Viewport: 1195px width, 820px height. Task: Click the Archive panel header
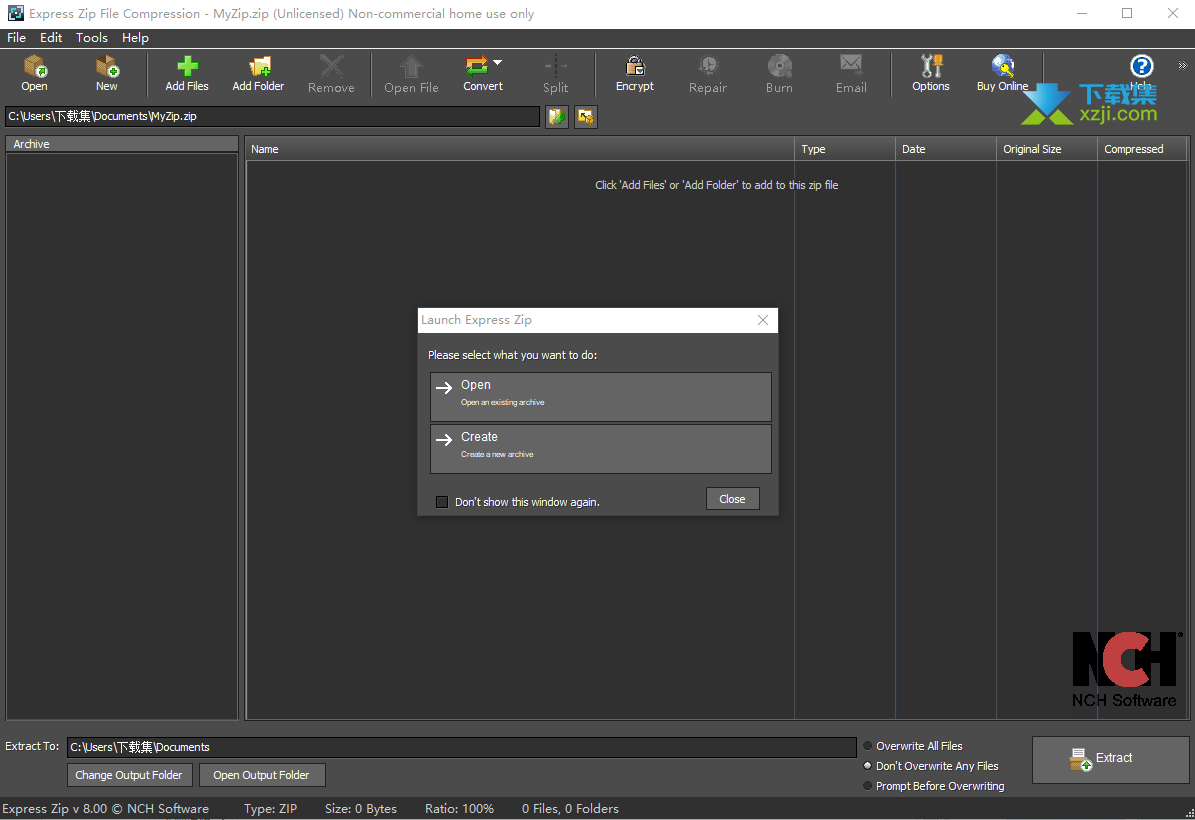click(122, 144)
